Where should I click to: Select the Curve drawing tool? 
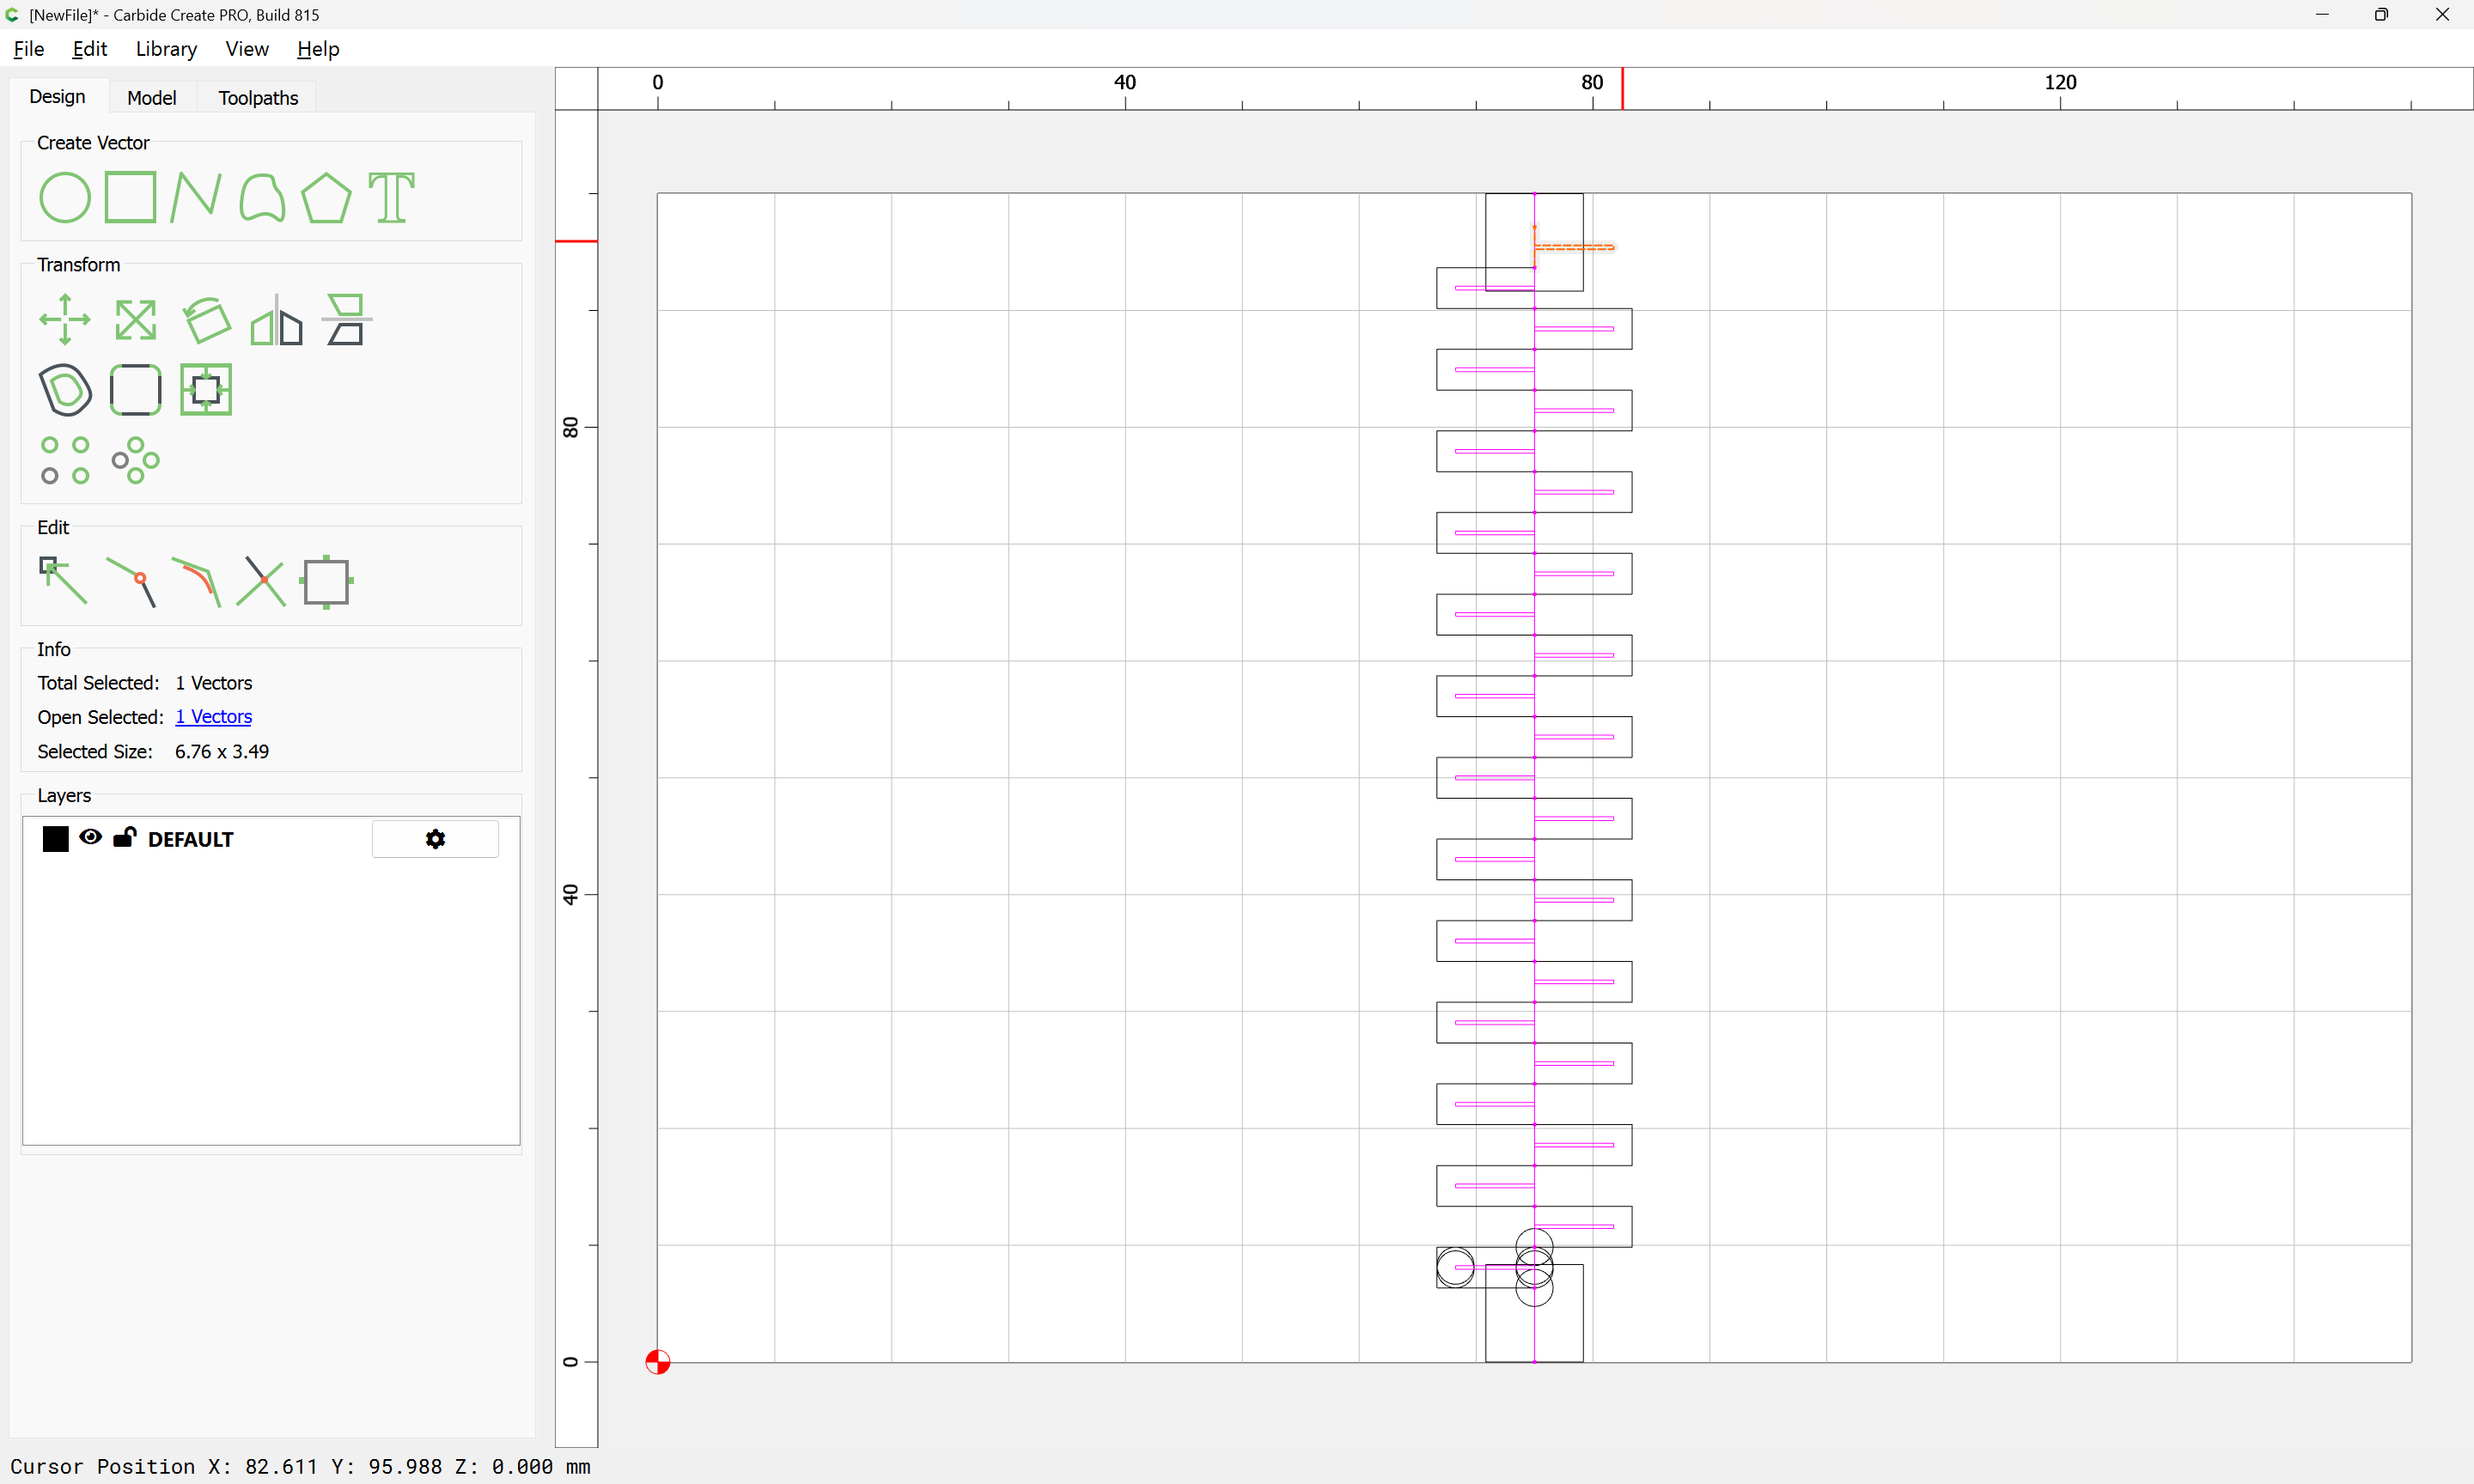point(262,197)
